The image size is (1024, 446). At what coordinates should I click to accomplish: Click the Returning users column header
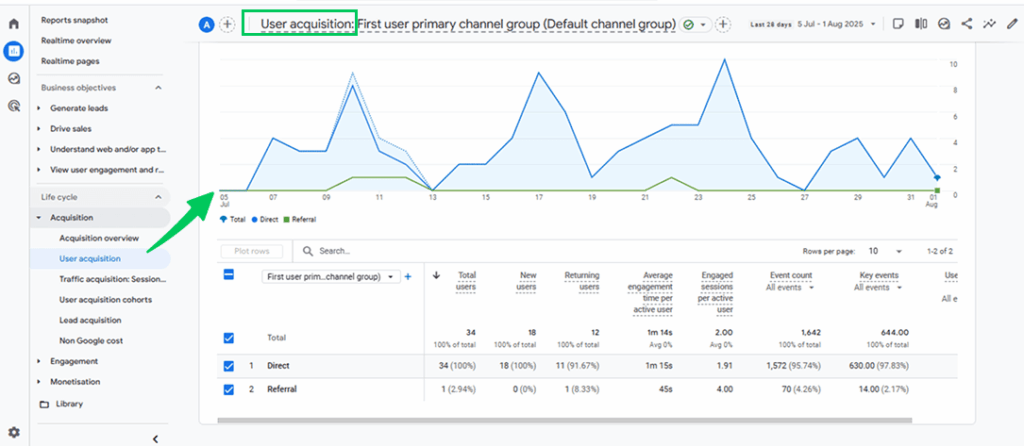(581, 281)
